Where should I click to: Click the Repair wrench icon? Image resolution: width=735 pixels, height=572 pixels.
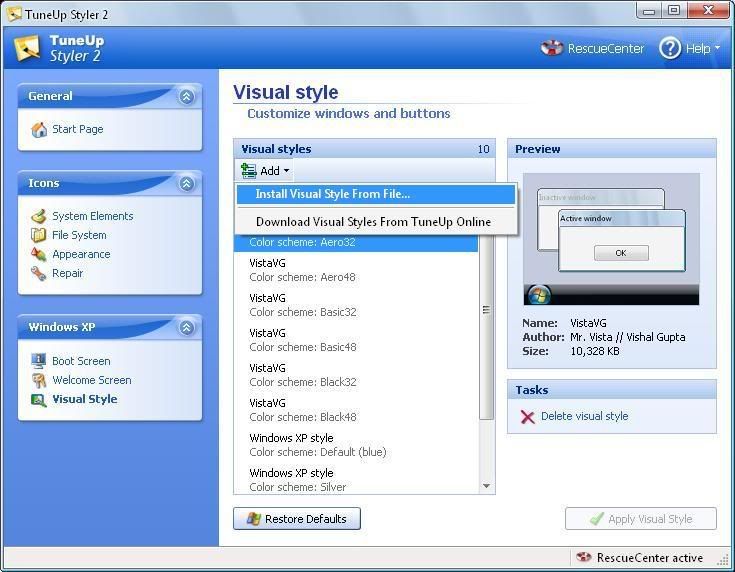[39, 273]
